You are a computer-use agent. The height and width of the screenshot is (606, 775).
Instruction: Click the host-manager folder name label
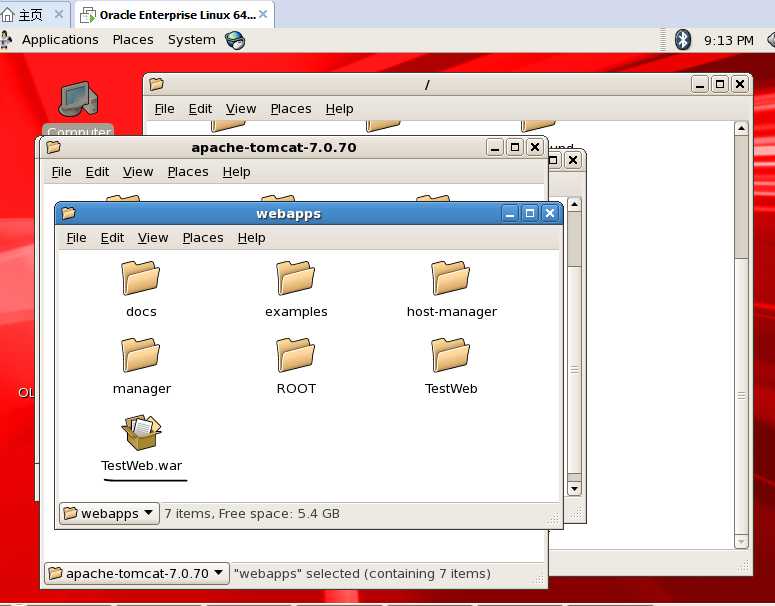452,311
